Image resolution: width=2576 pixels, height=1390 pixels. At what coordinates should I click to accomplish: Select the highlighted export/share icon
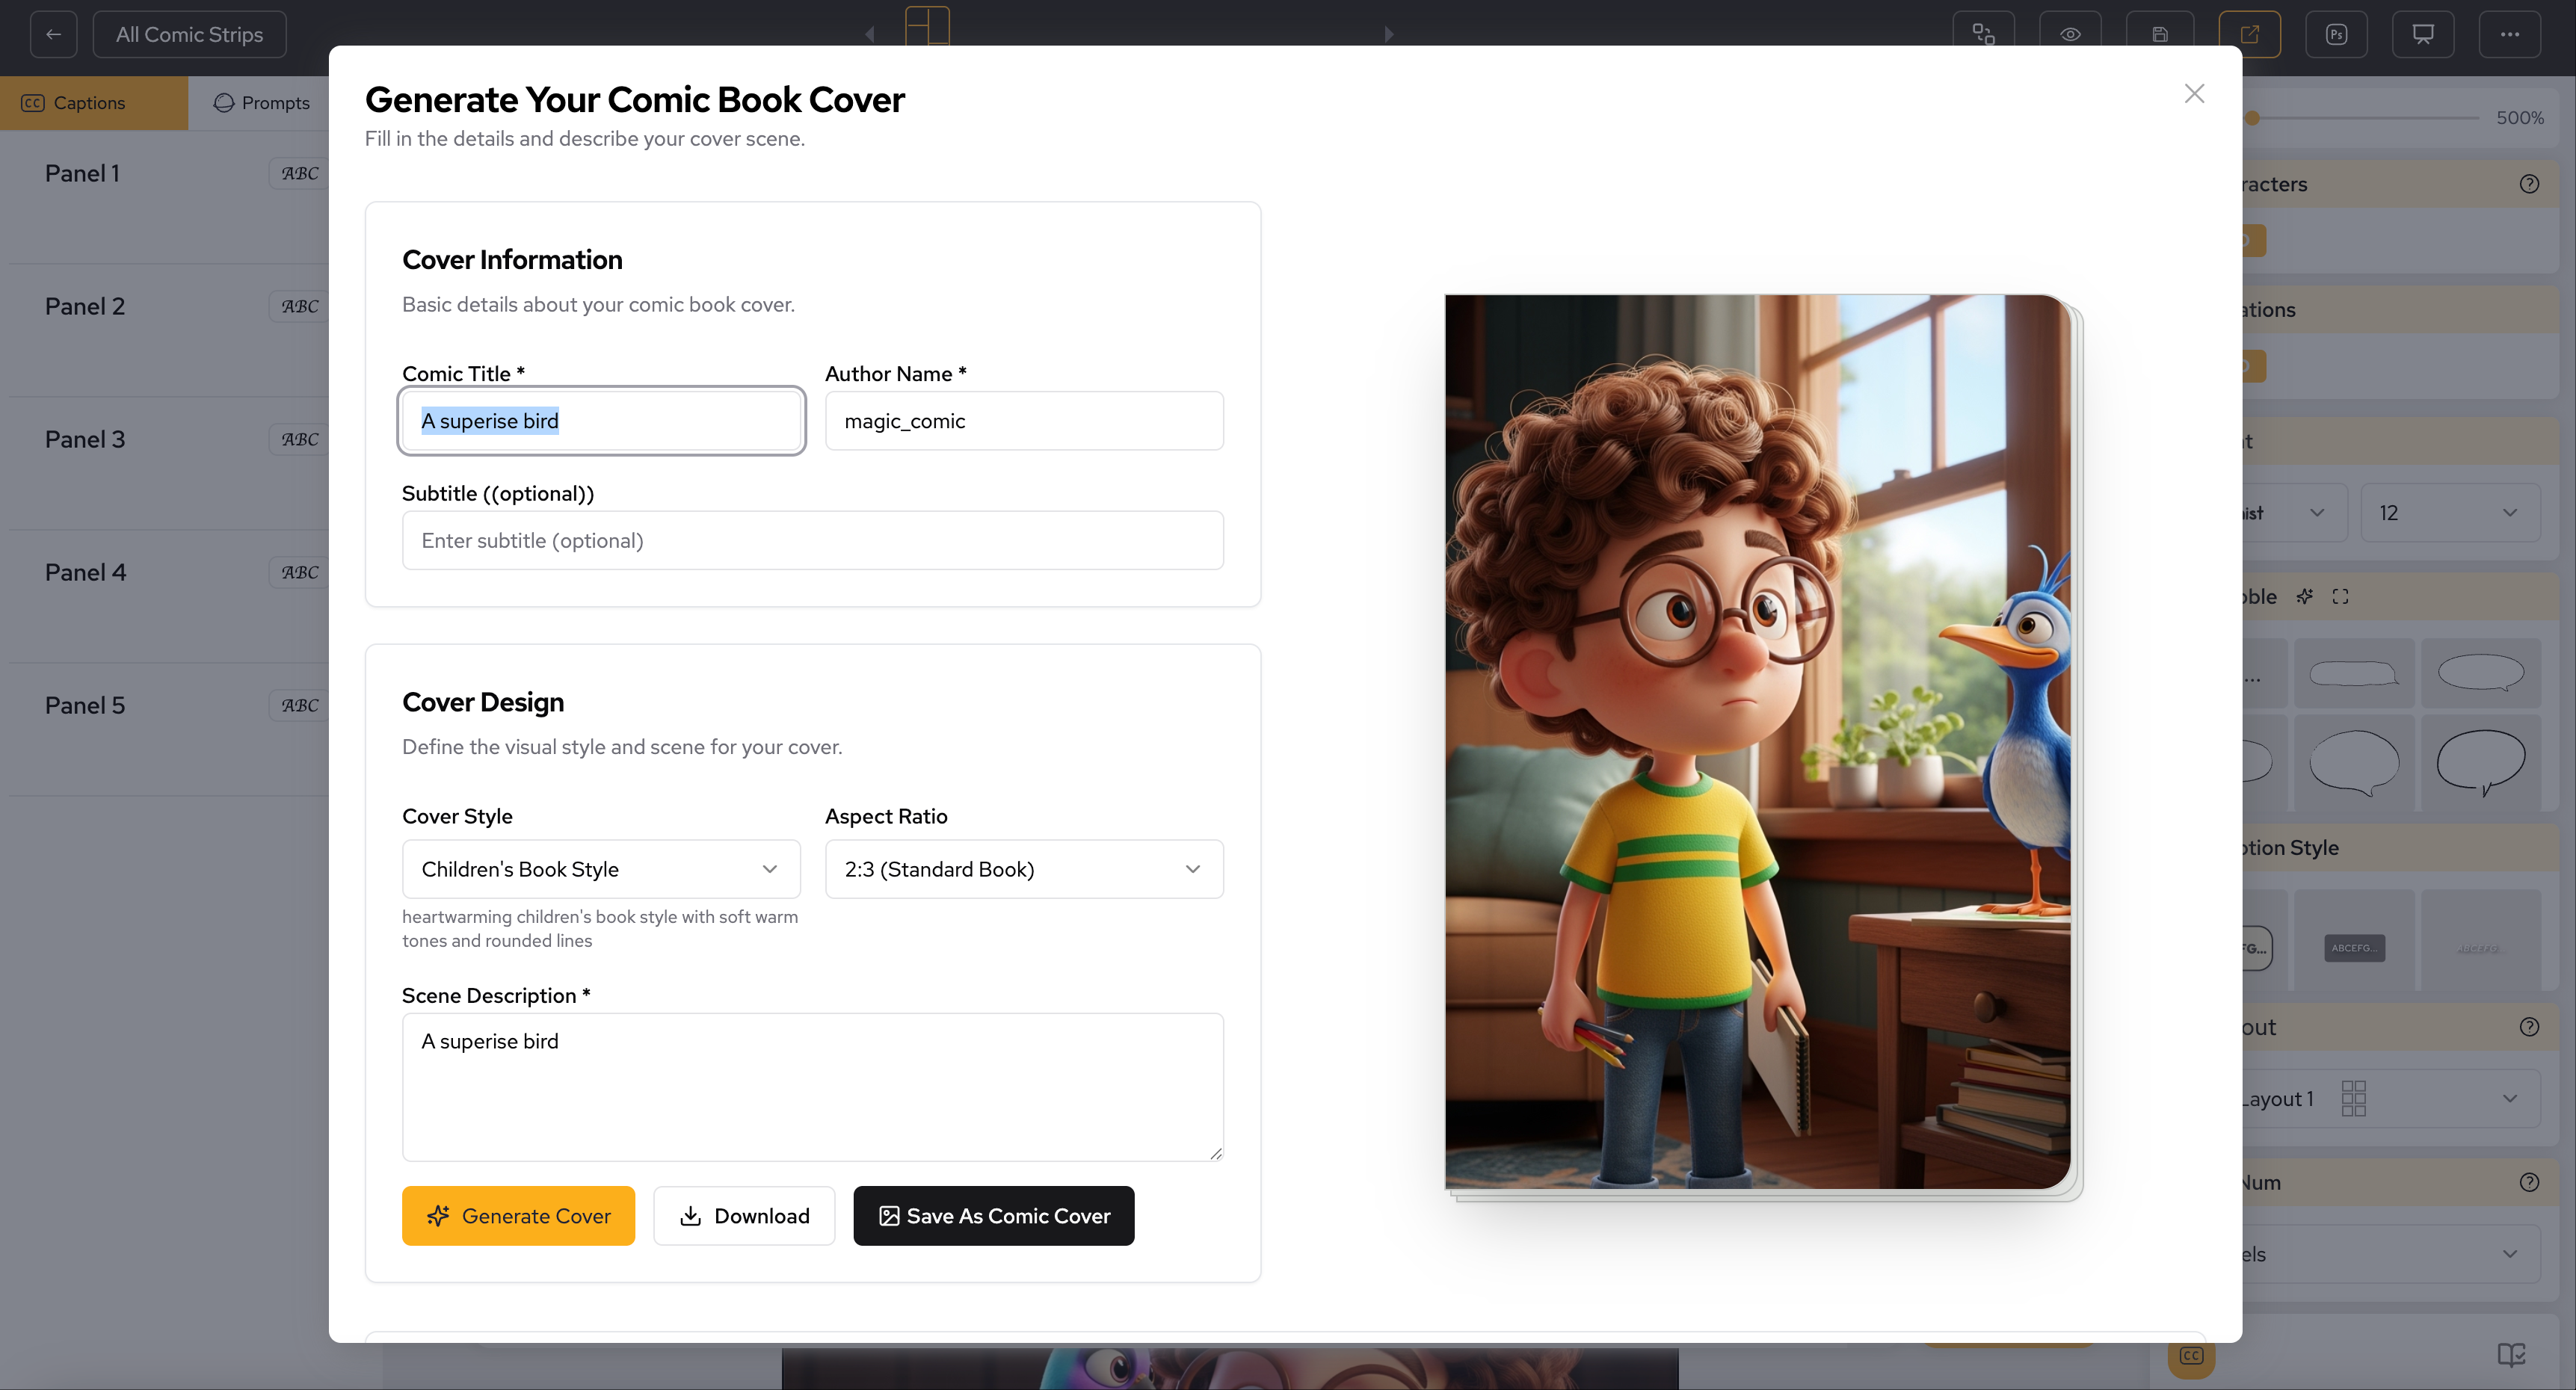(2251, 33)
